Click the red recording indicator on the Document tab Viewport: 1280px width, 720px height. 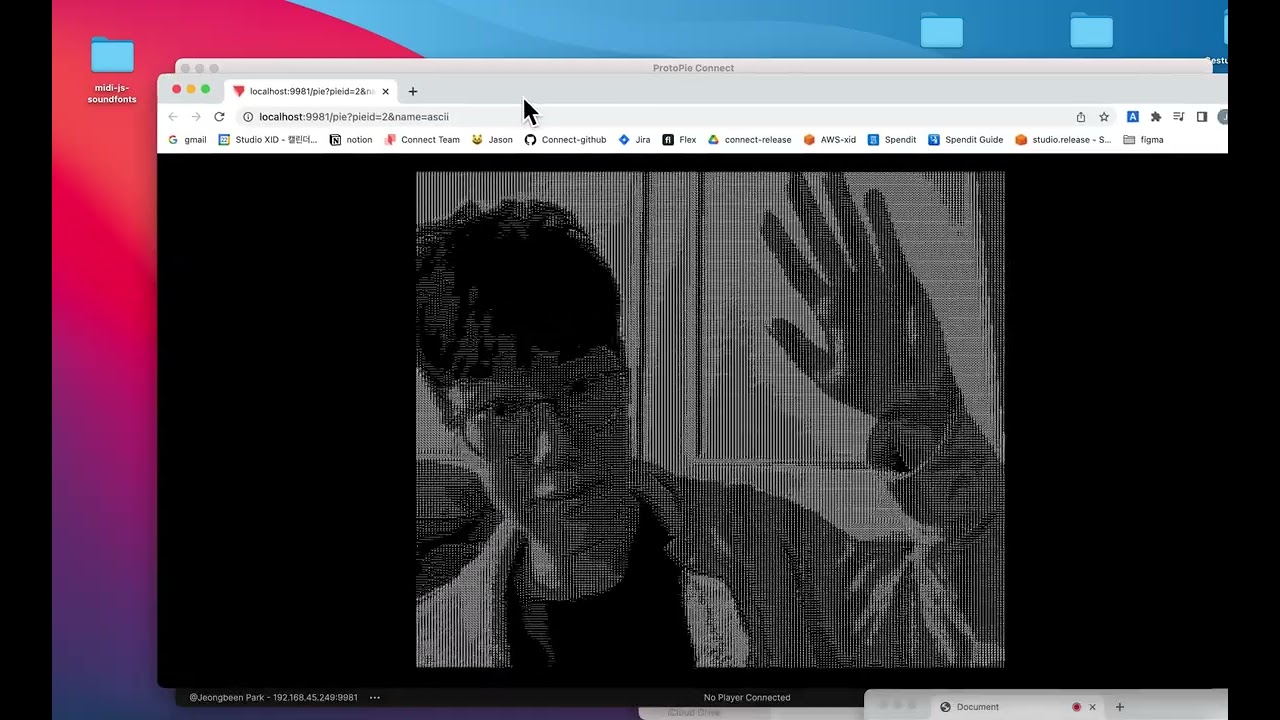[x=1076, y=707]
